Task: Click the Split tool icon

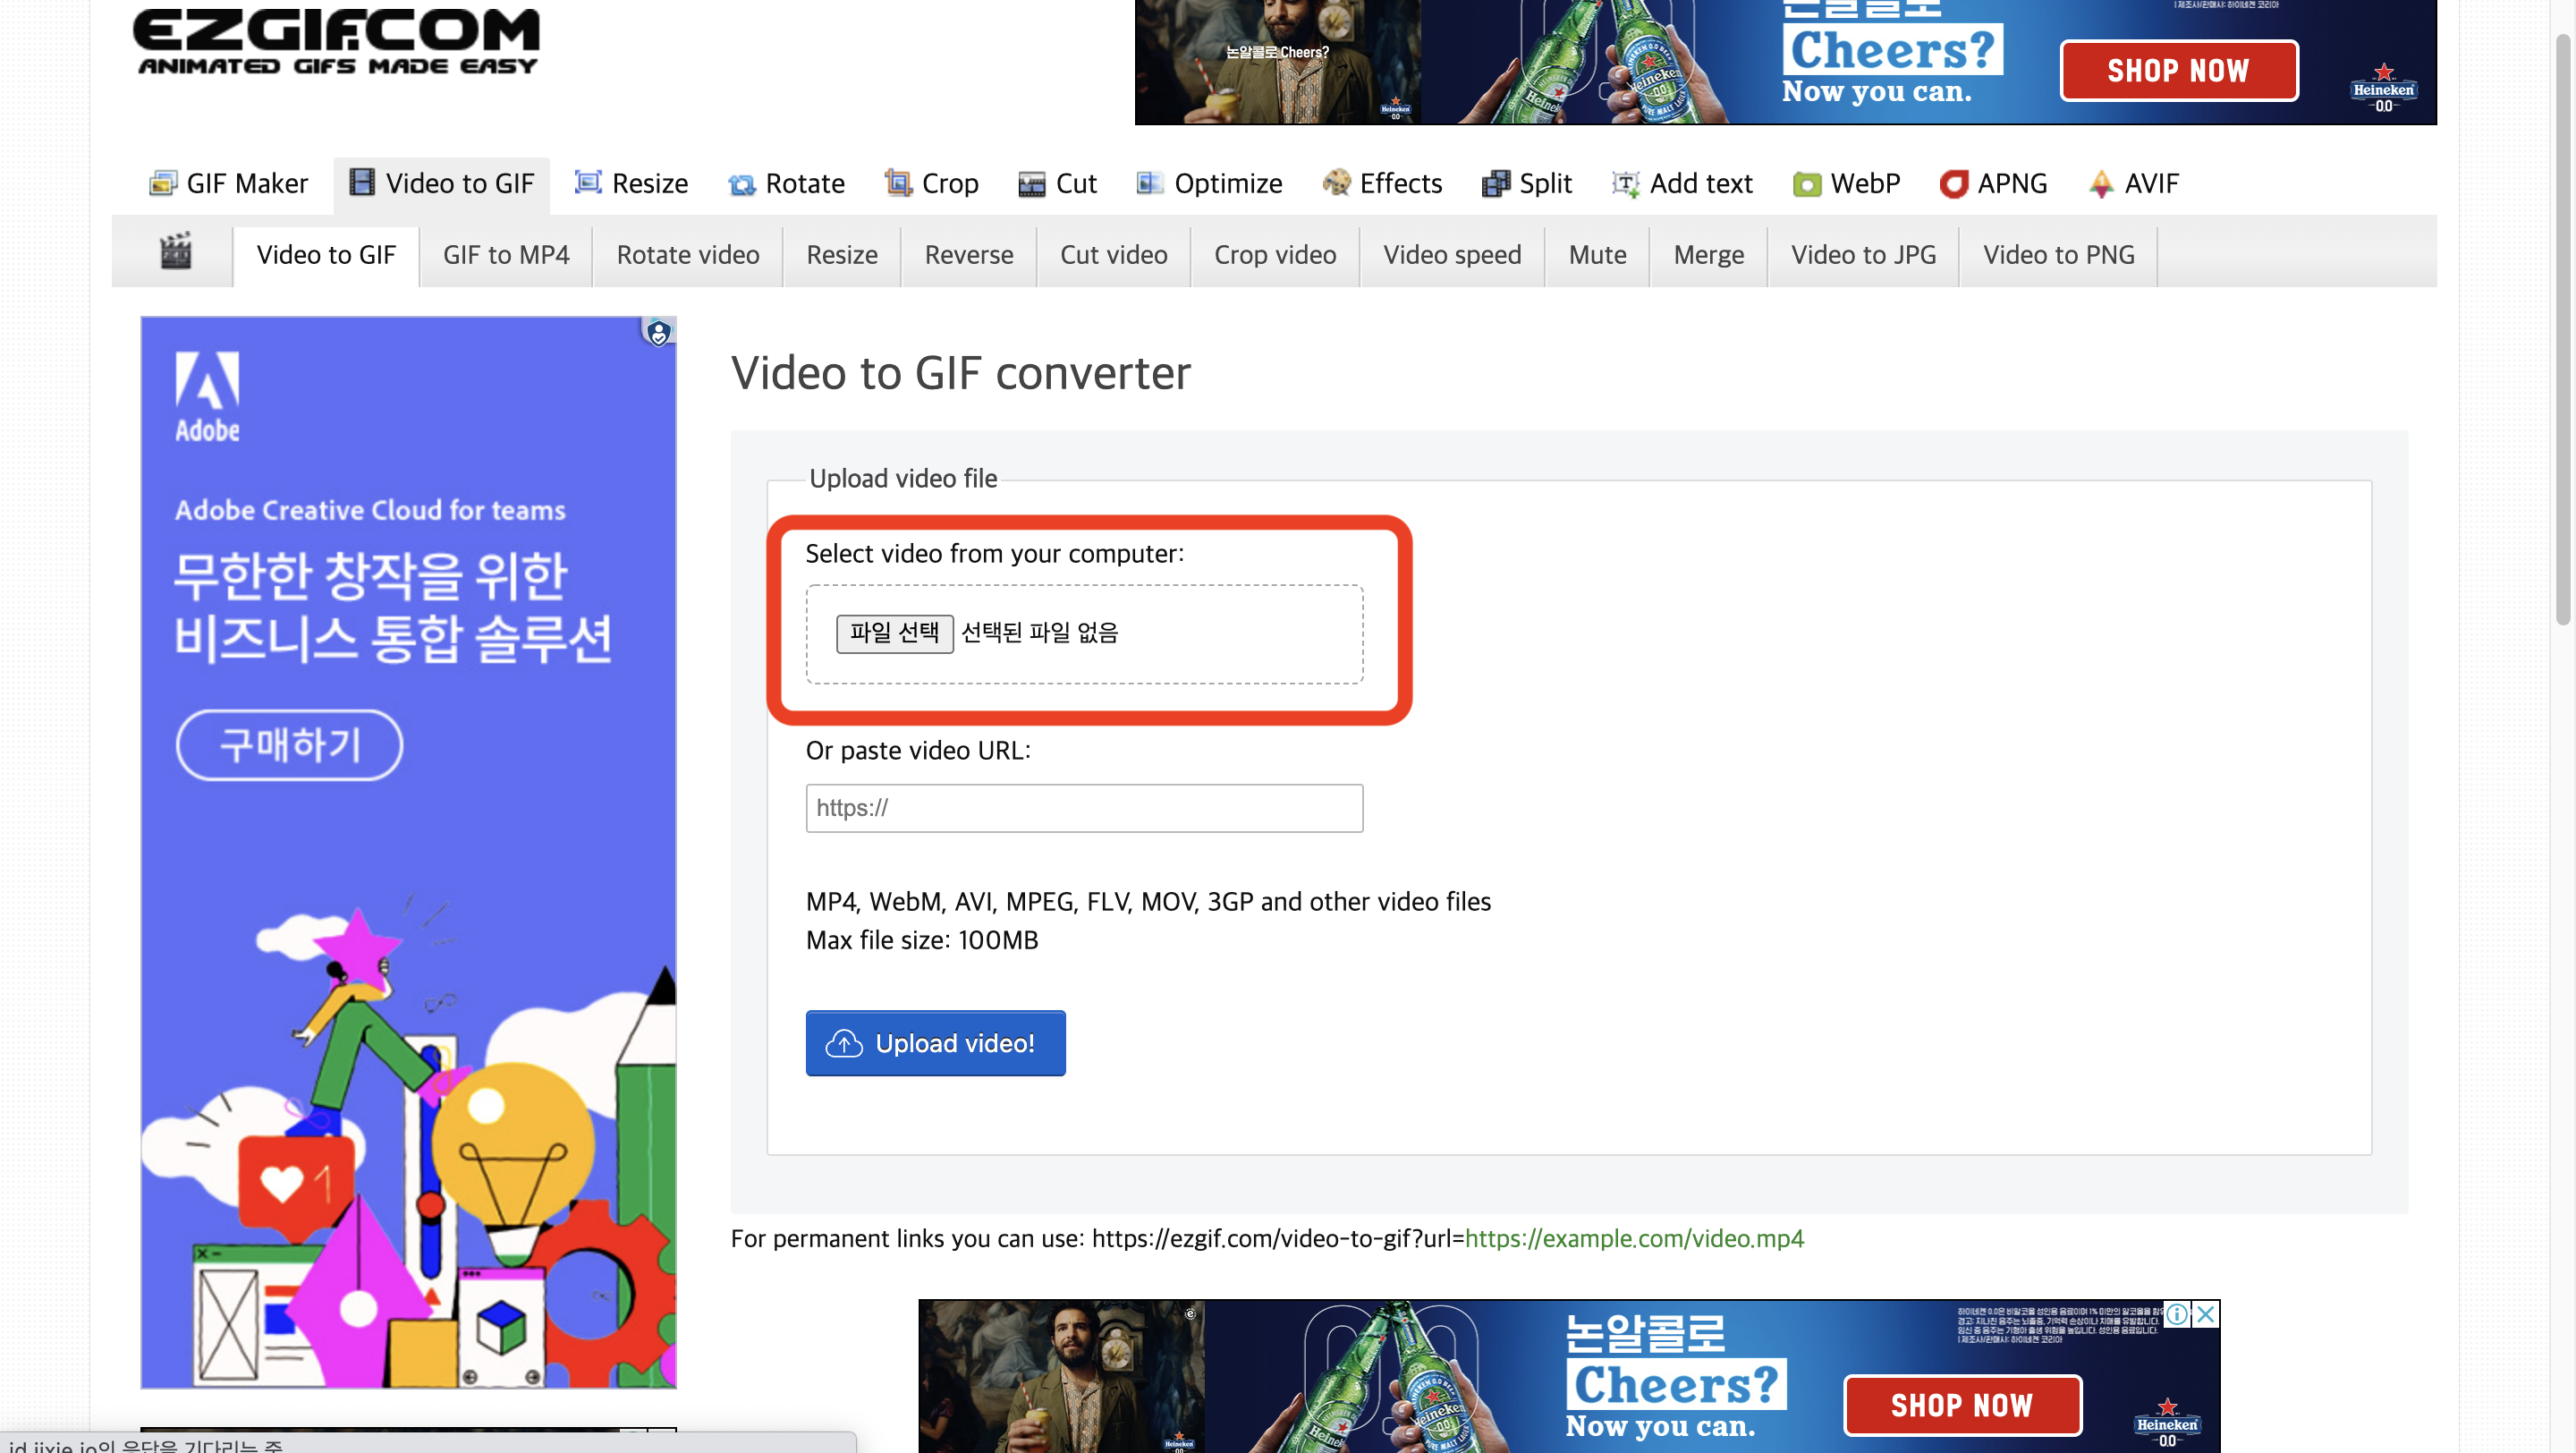Action: point(1495,184)
